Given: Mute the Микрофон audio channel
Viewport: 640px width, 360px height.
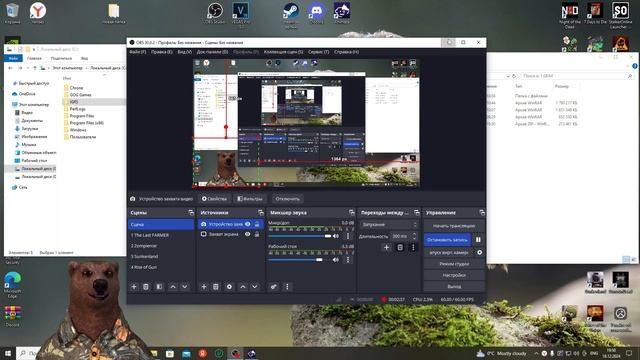Looking at the screenshot, I should (x=336, y=236).
